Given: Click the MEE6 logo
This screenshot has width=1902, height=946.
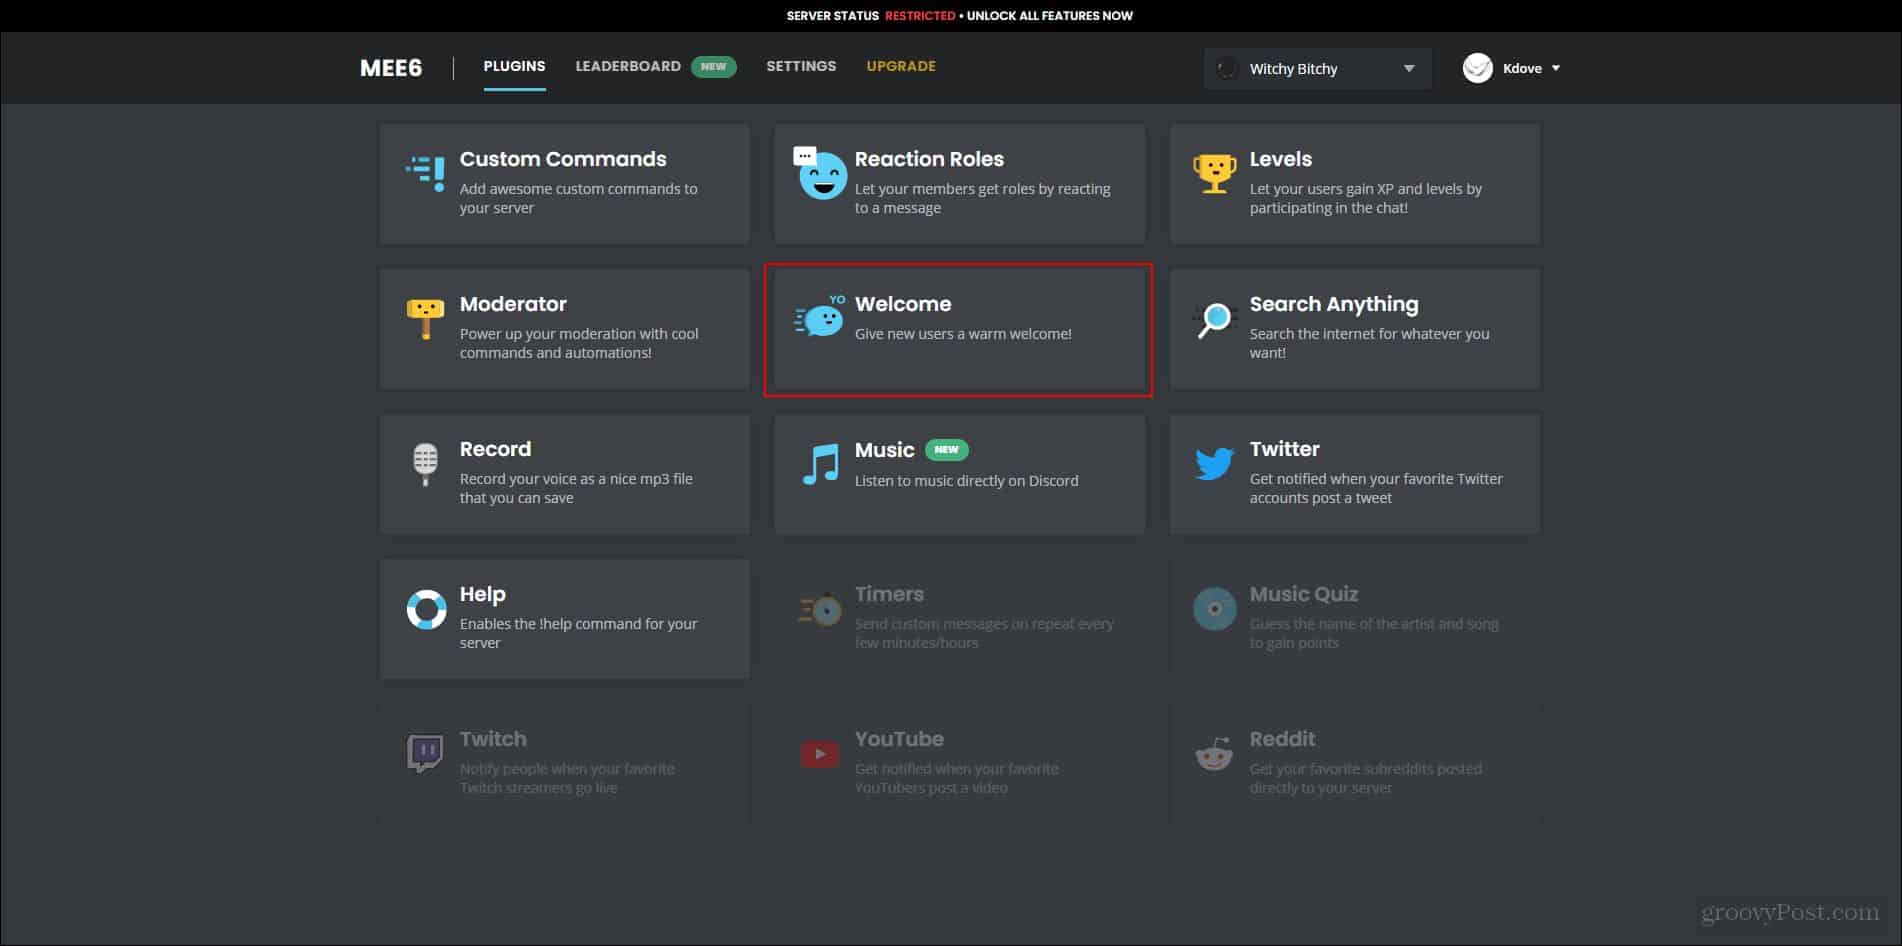Looking at the screenshot, I should coord(391,68).
